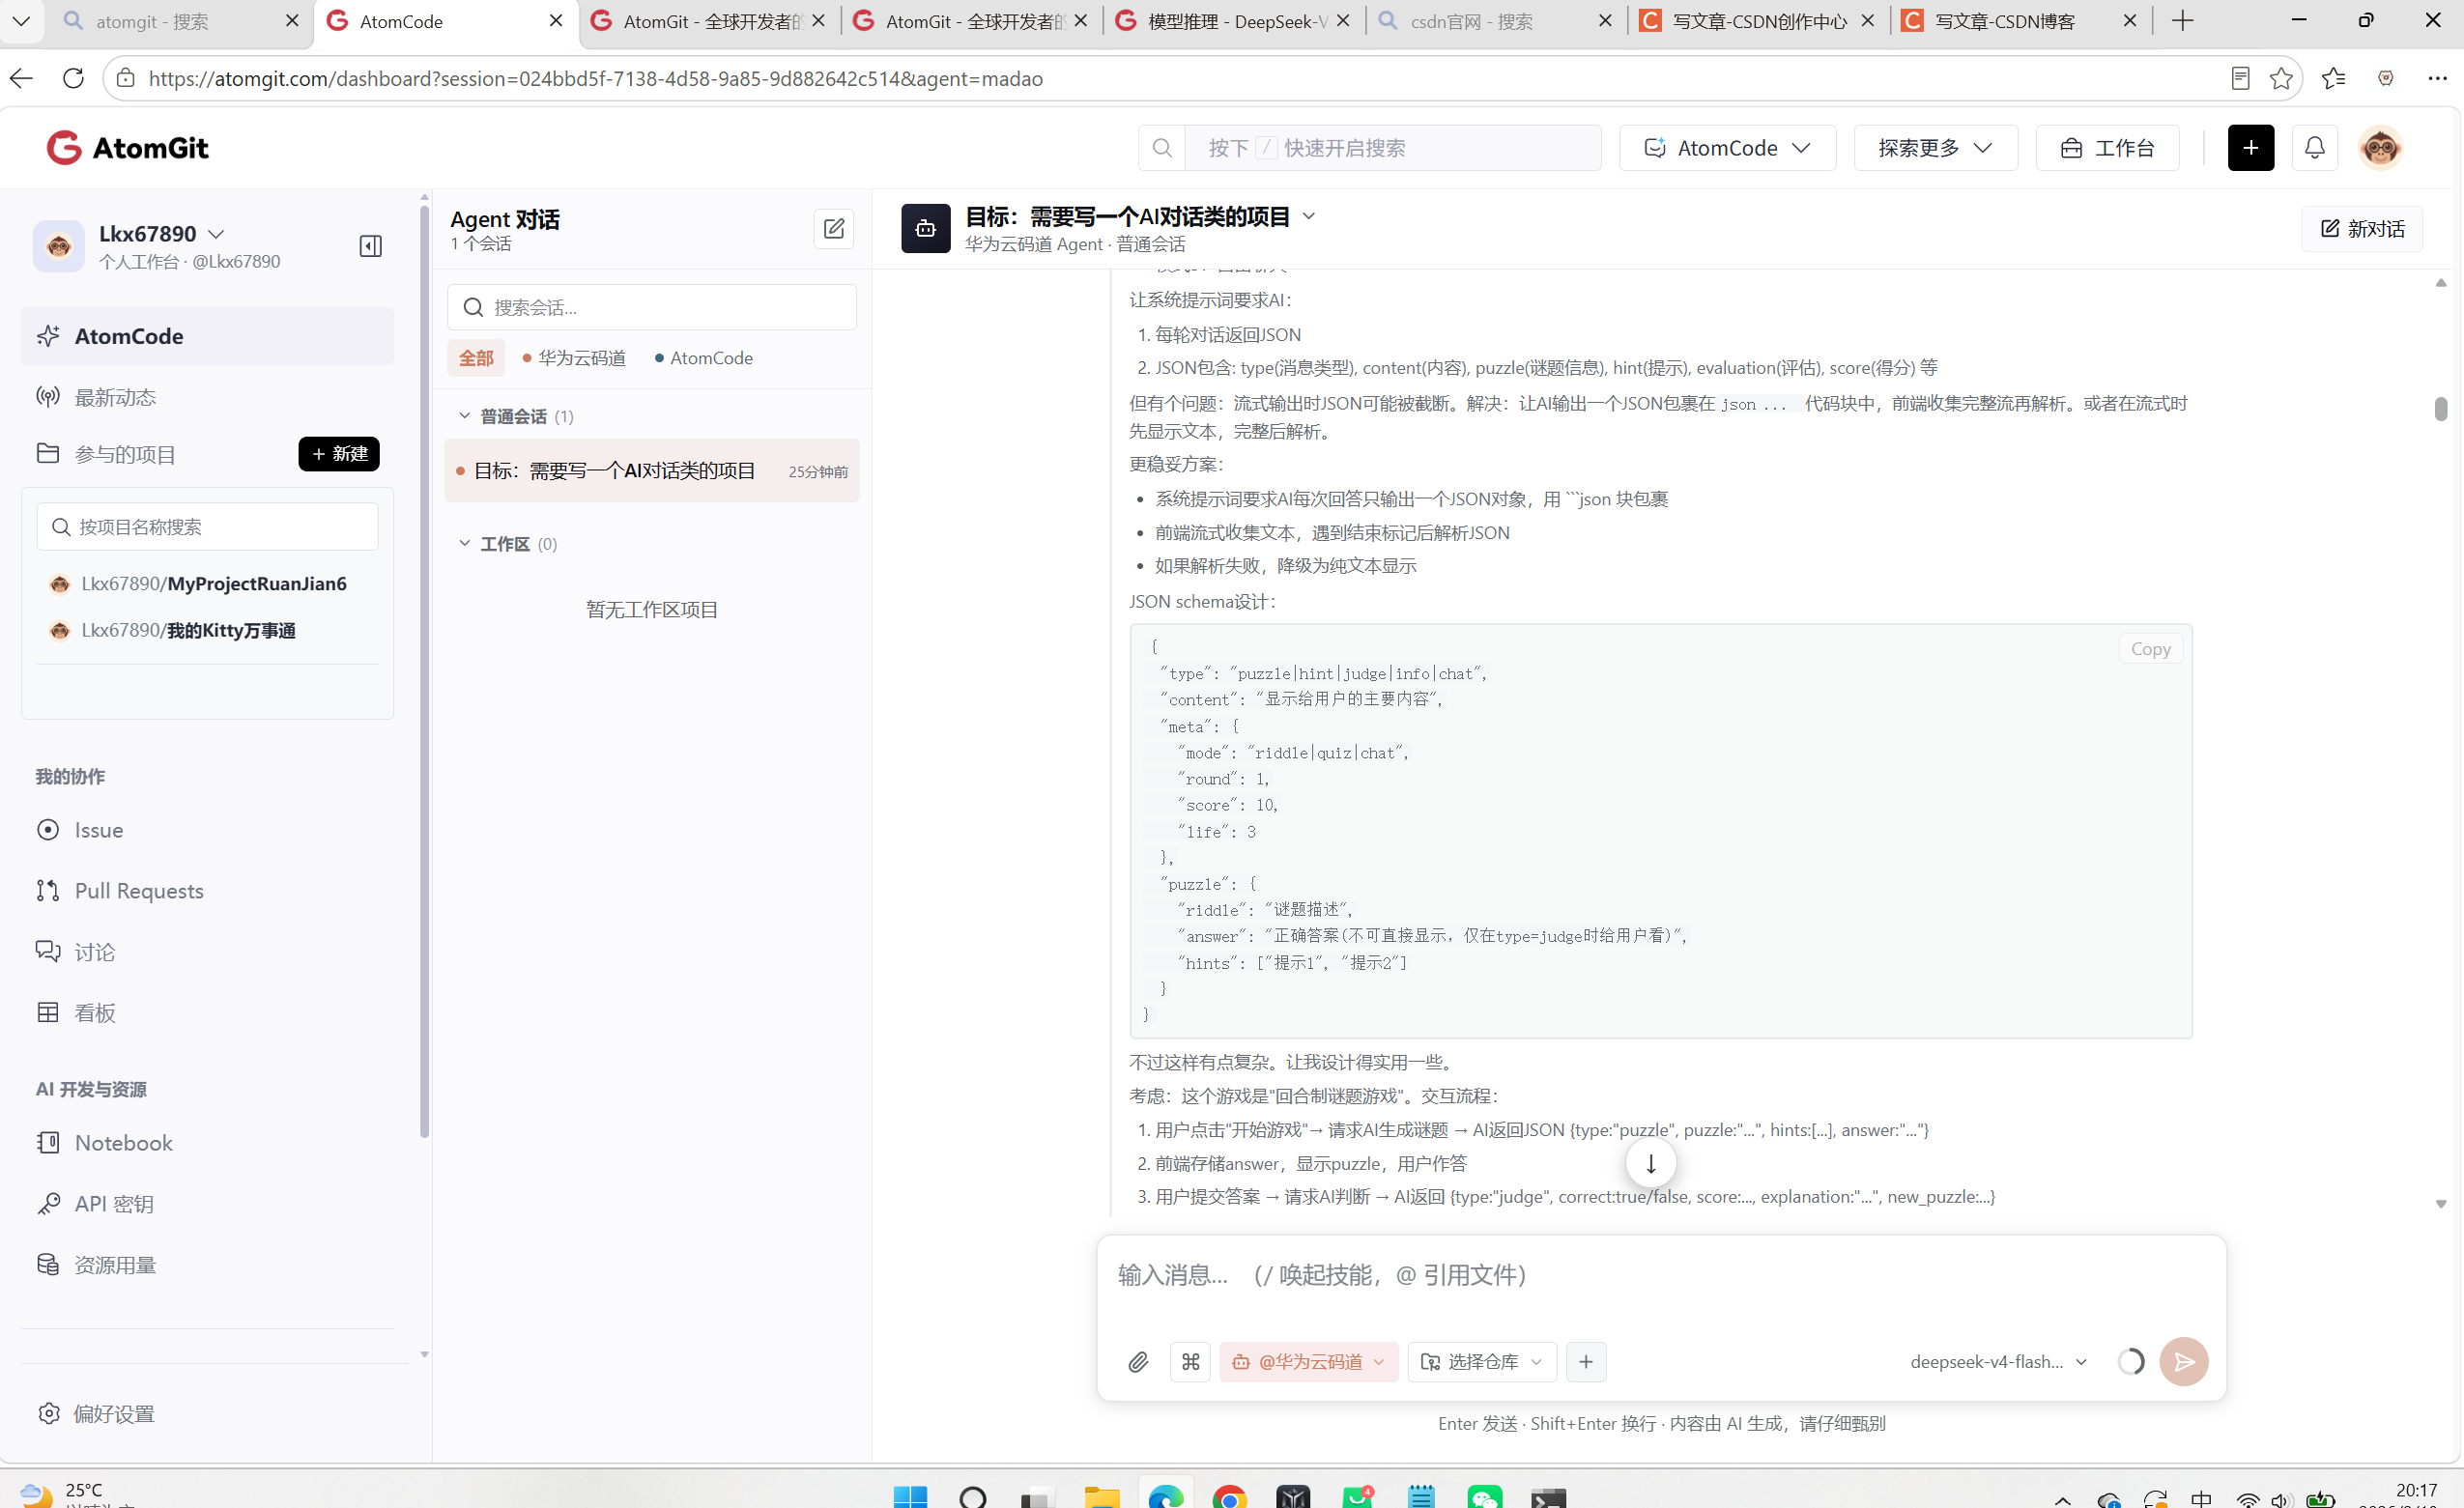Screen dimensions: 2464x1508
Task: Send the message with the send button
Action: pos(2184,1362)
